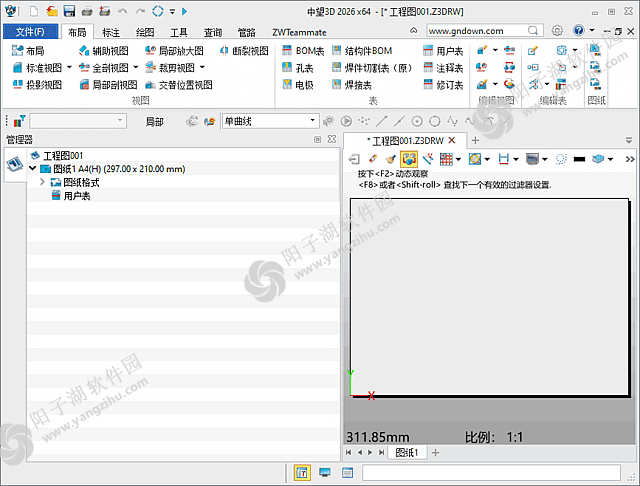
Task: Open the 工具 ribbon tab
Action: (179, 32)
